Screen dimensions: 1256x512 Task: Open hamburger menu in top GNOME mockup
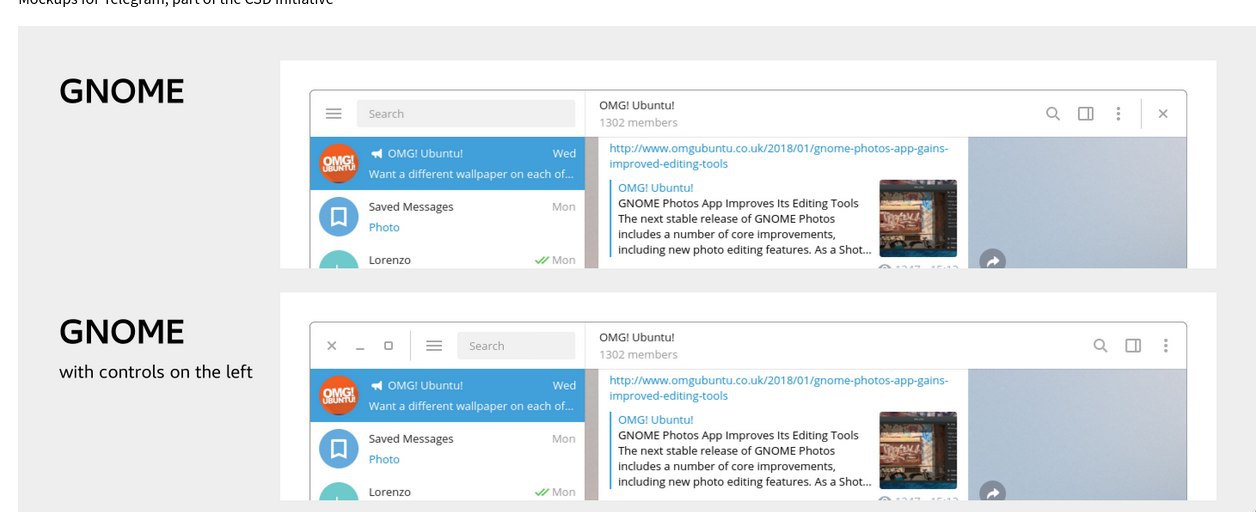pyautogui.click(x=334, y=114)
